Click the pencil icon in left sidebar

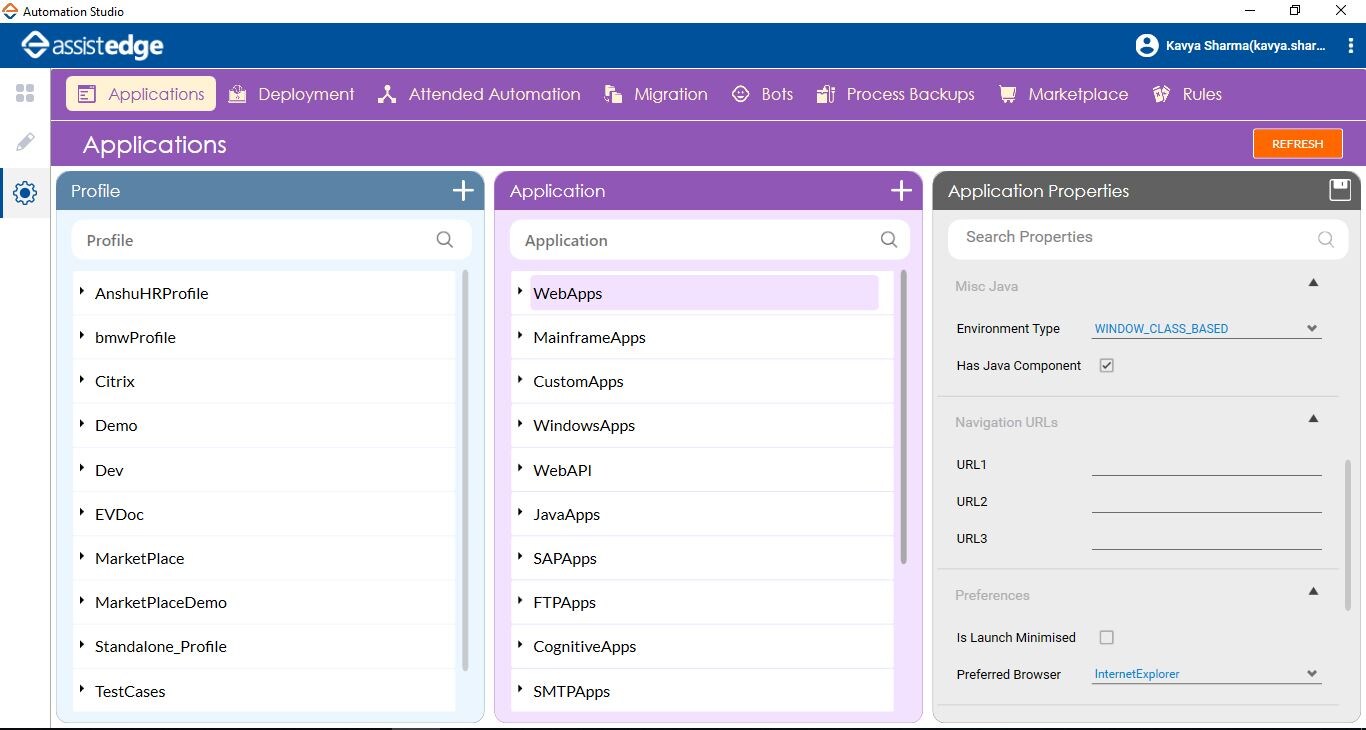(25, 142)
